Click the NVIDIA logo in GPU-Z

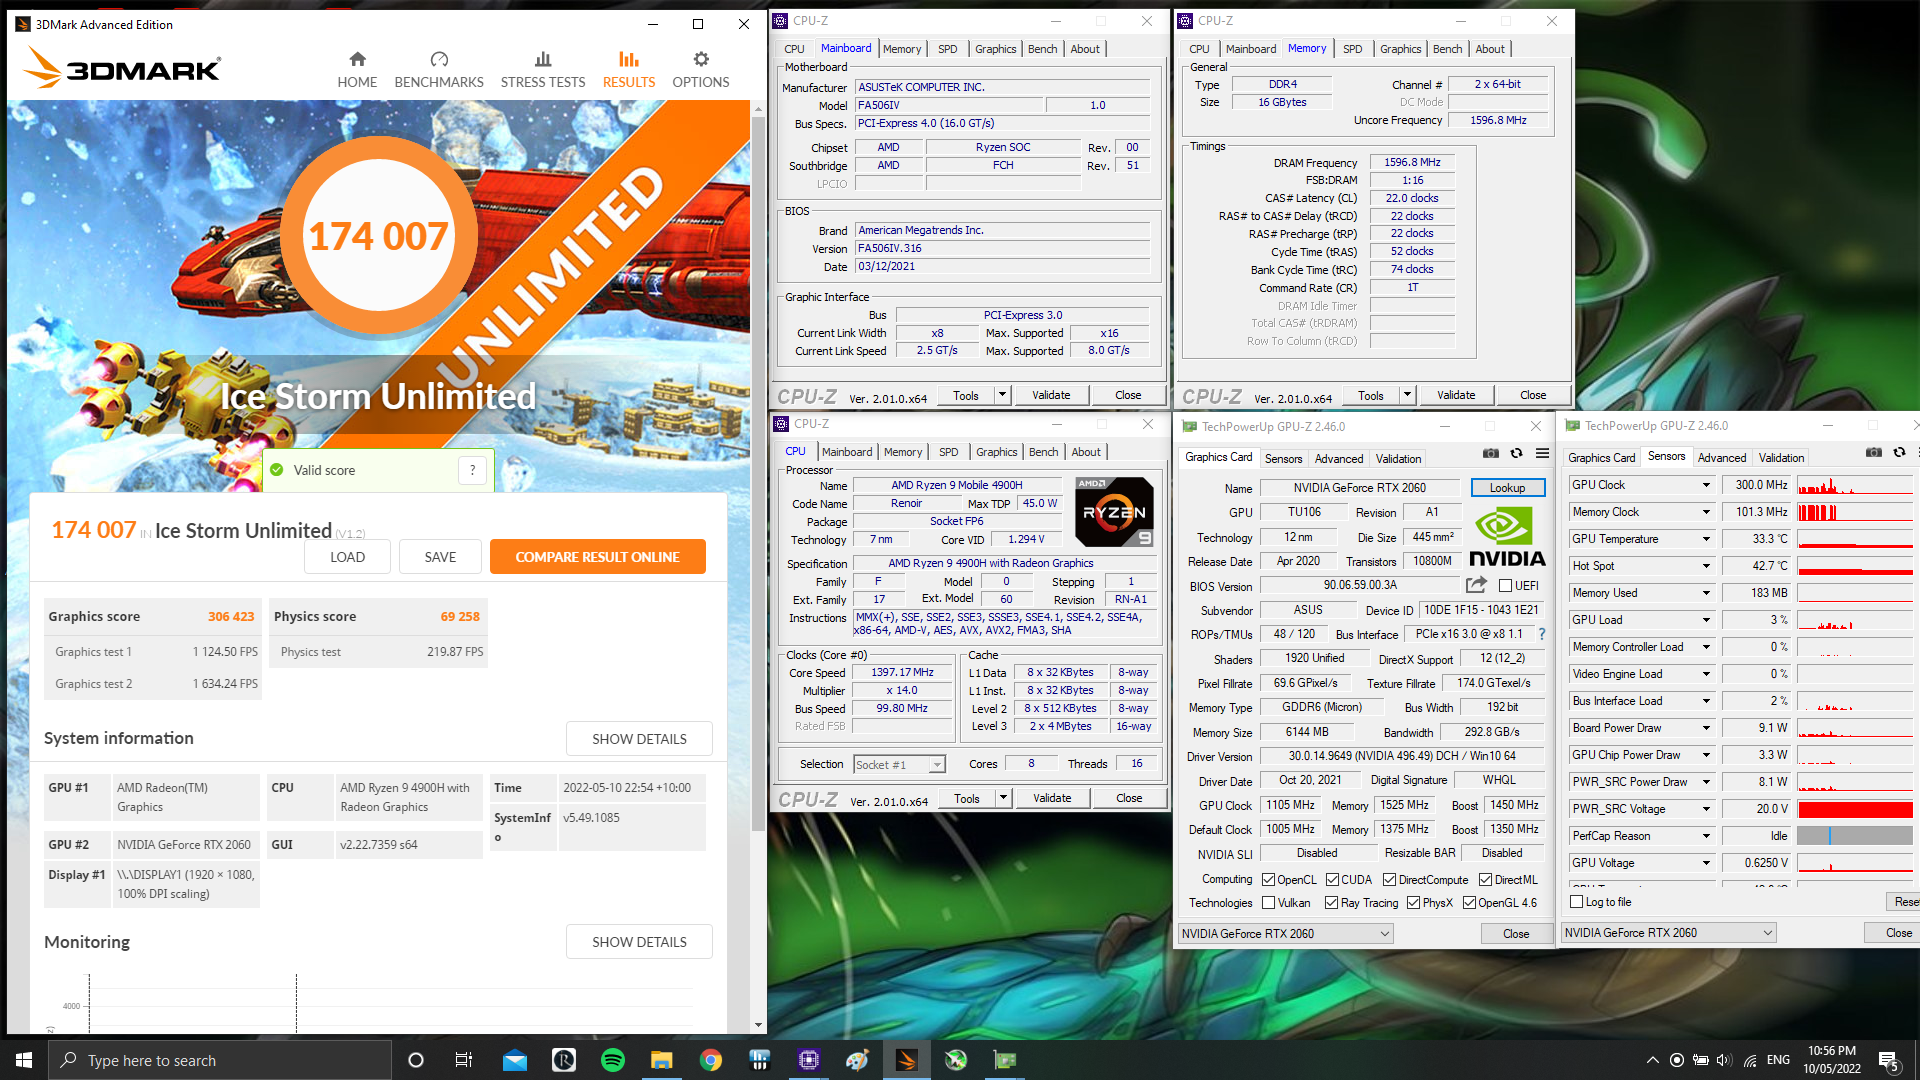[x=1507, y=537]
